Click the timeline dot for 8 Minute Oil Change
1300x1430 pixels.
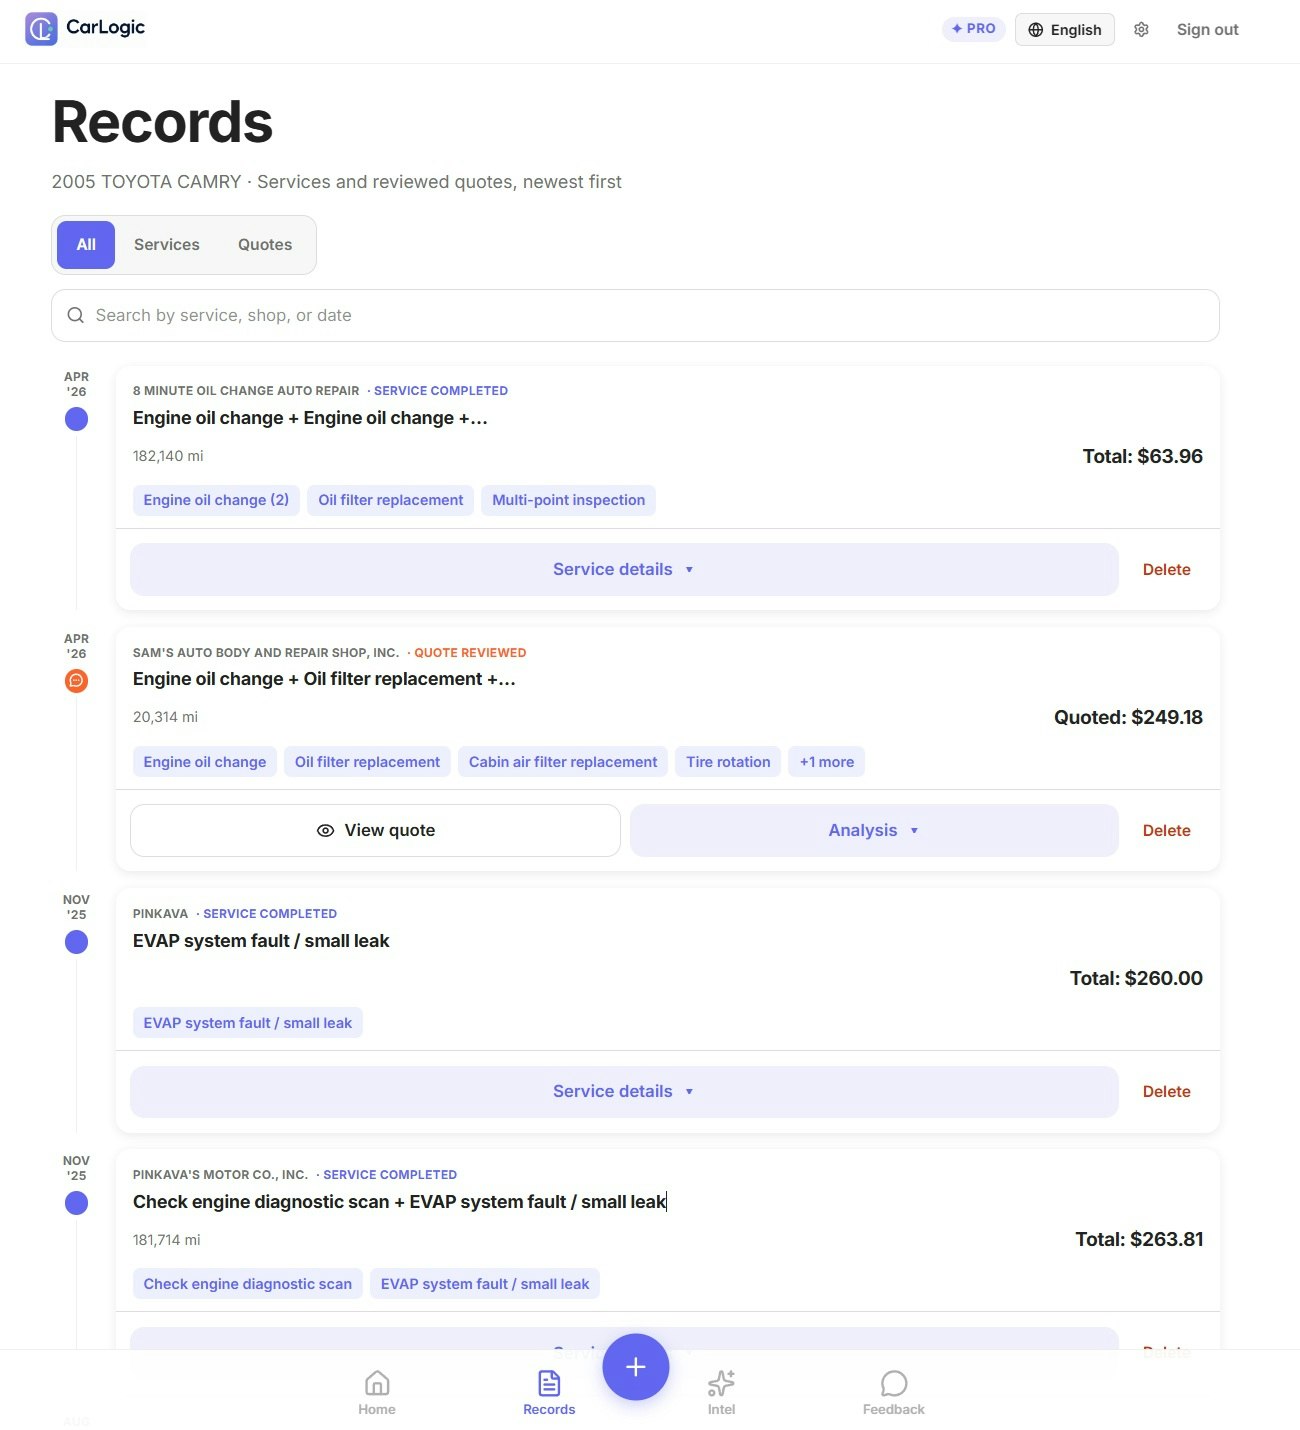click(x=76, y=419)
